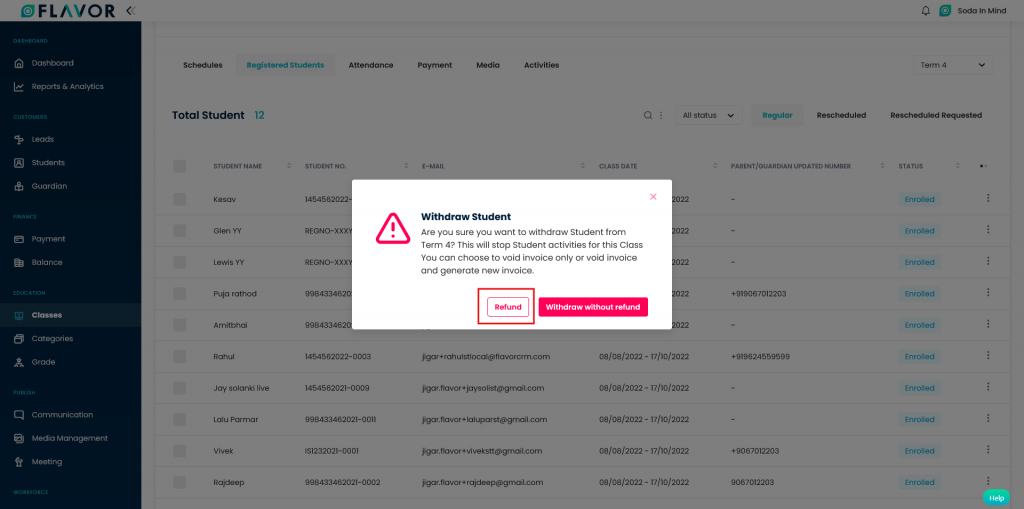Image resolution: width=1024 pixels, height=509 pixels.
Task: Close the Withdraw Student dialog
Action: [x=653, y=197]
